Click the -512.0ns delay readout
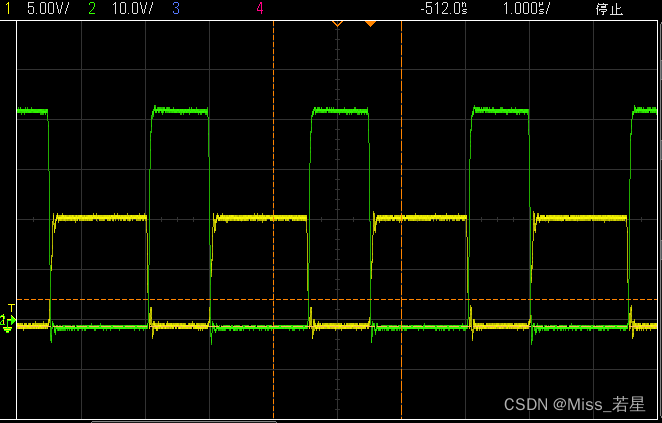The width and height of the screenshot is (662, 423). pyautogui.click(x=443, y=9)
